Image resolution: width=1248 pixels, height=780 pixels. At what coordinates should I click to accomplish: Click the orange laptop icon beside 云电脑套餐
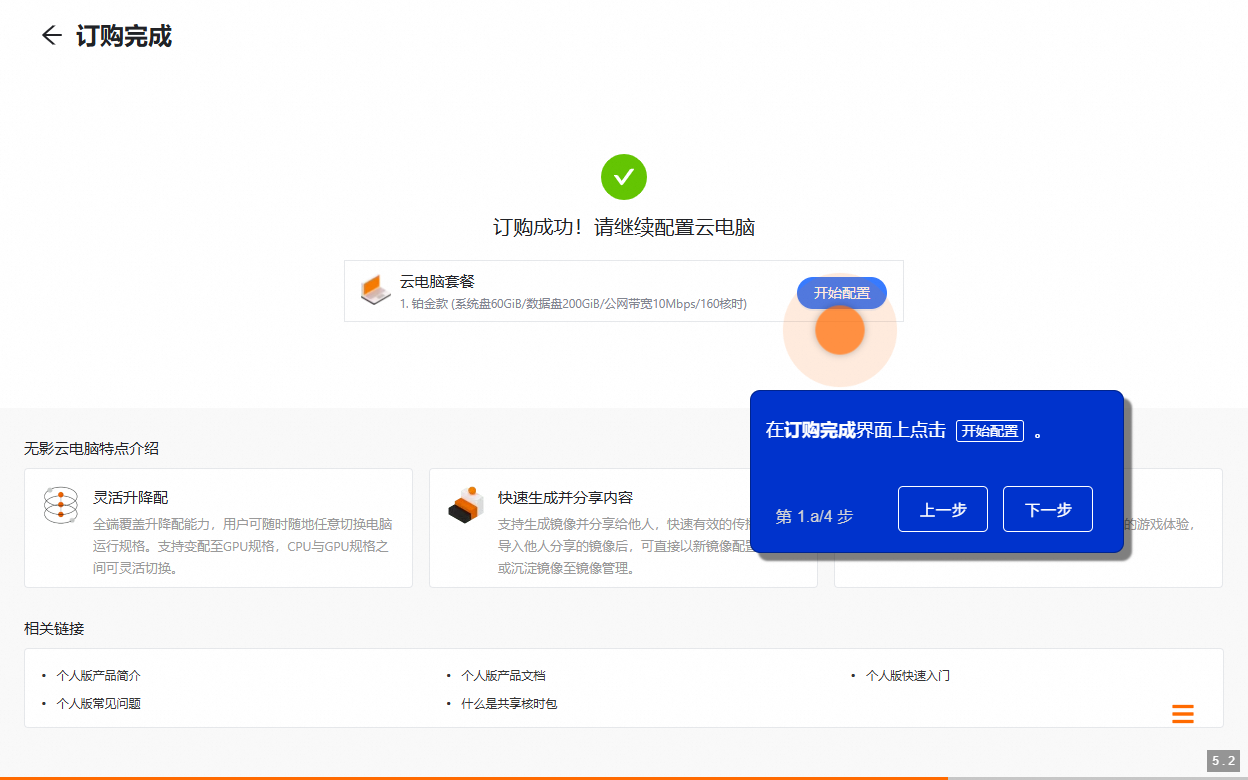coord(375,290)
